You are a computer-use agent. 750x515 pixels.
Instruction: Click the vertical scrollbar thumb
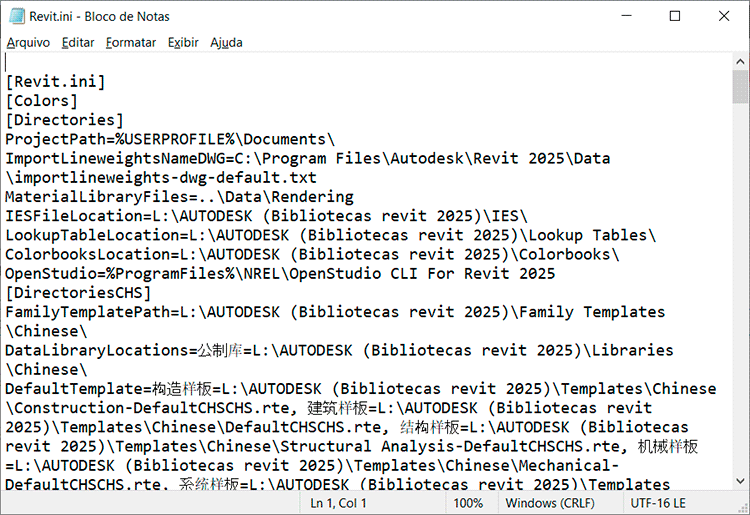click(740, 87)
